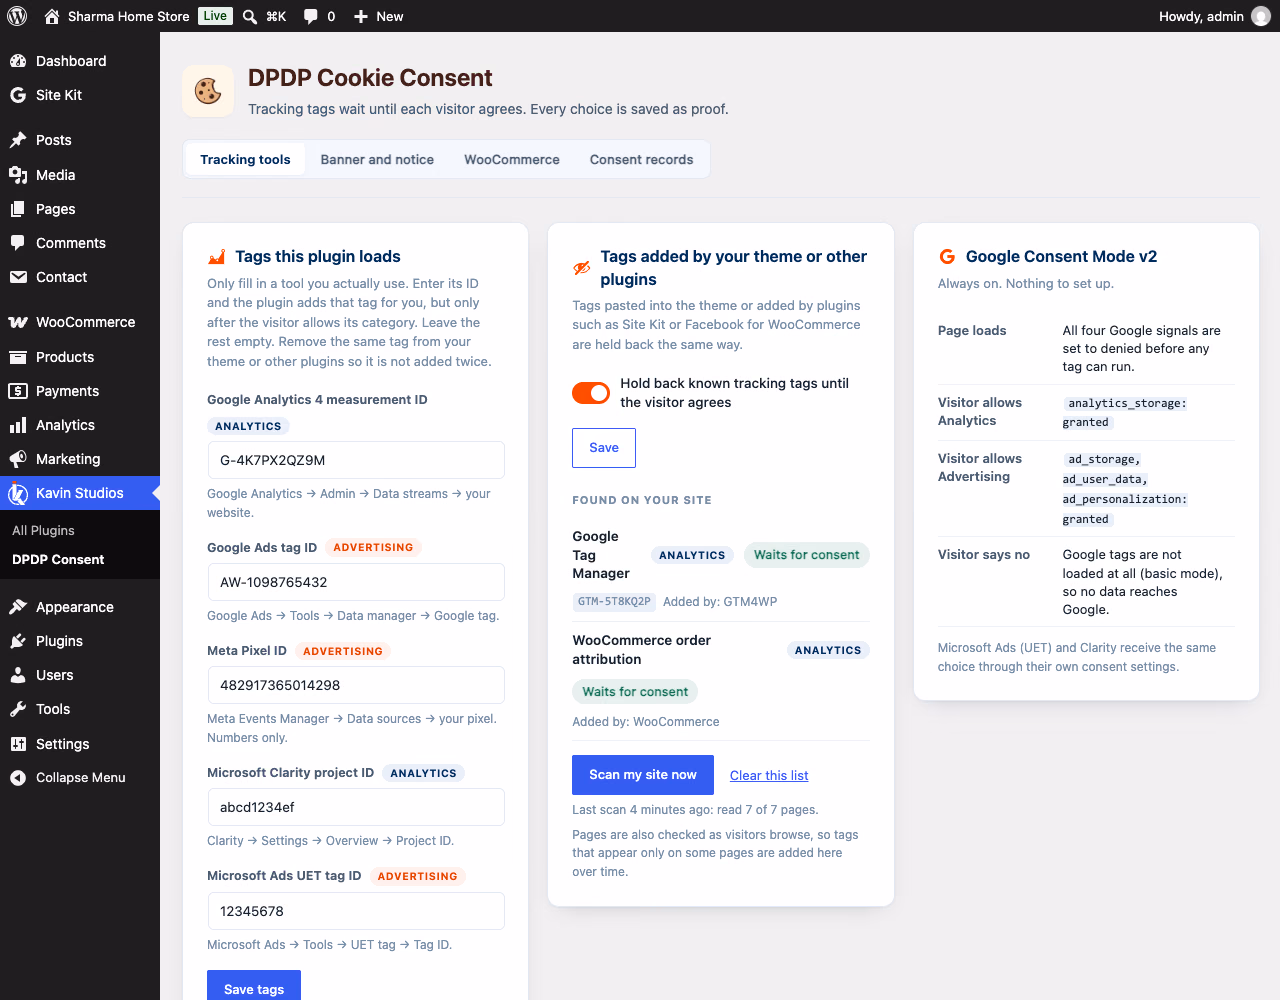1280x1000 pixels.
Task: Open the search magnifier icon in admin bar
Action: coord(250,16)
